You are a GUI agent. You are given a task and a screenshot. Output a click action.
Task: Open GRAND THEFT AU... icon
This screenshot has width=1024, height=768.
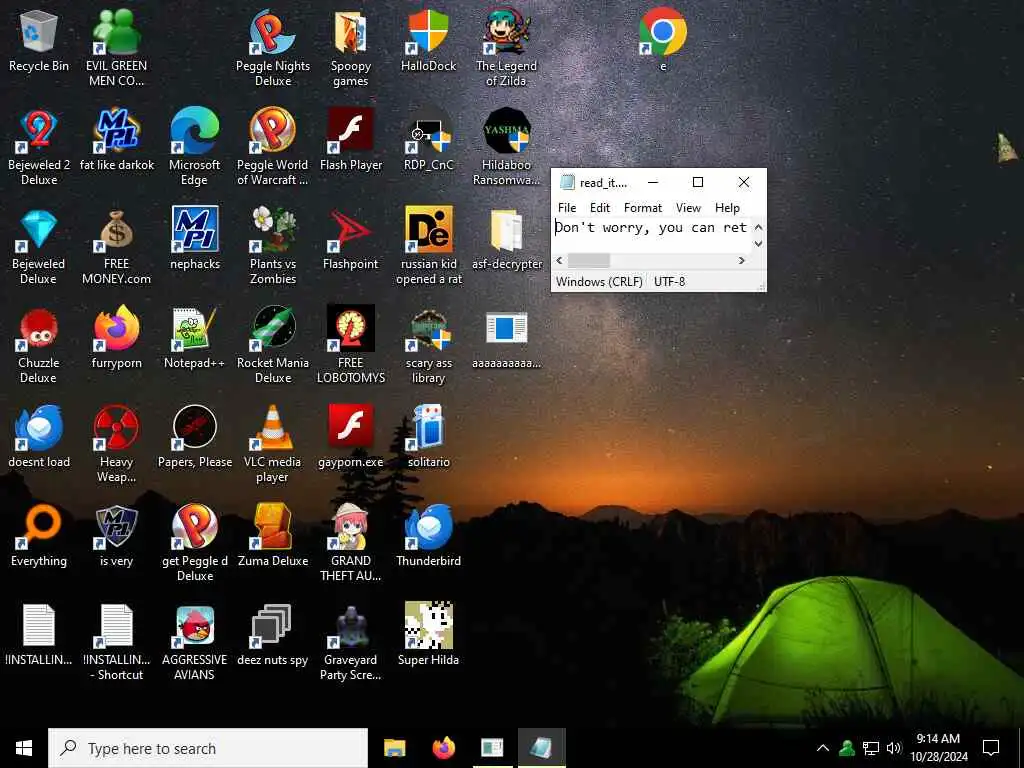(x=351, y=543)
